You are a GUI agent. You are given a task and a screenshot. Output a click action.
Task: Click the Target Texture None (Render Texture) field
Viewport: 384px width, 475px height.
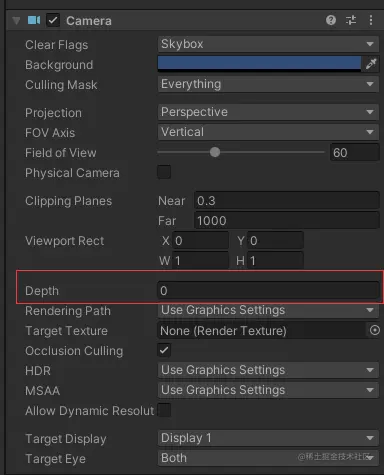tap(262, 330)
